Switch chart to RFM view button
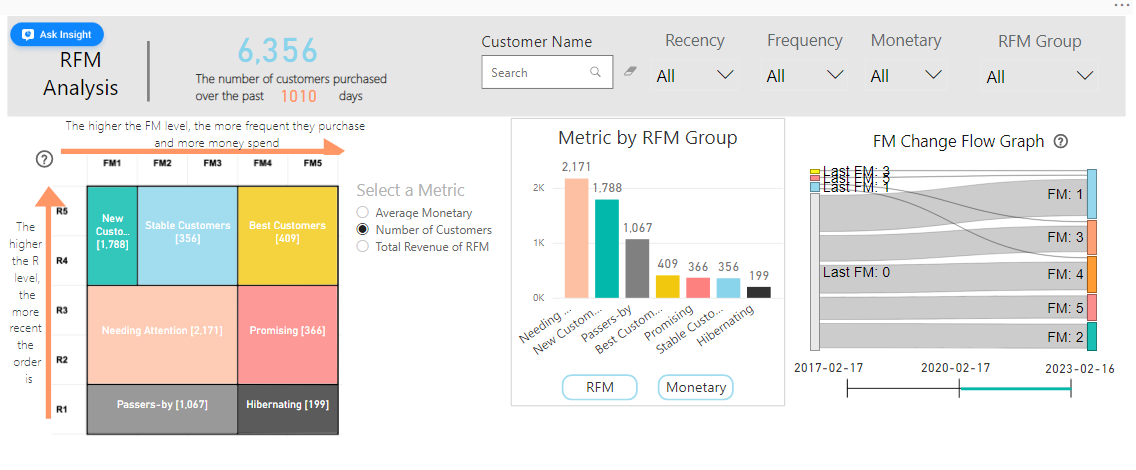 click(599, 387)
